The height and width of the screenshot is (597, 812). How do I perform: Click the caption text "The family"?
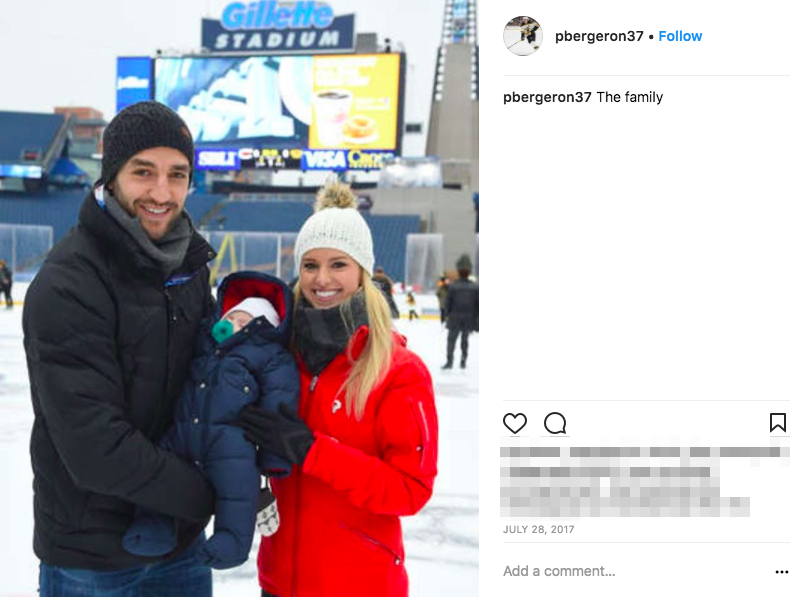click(629, 97)
